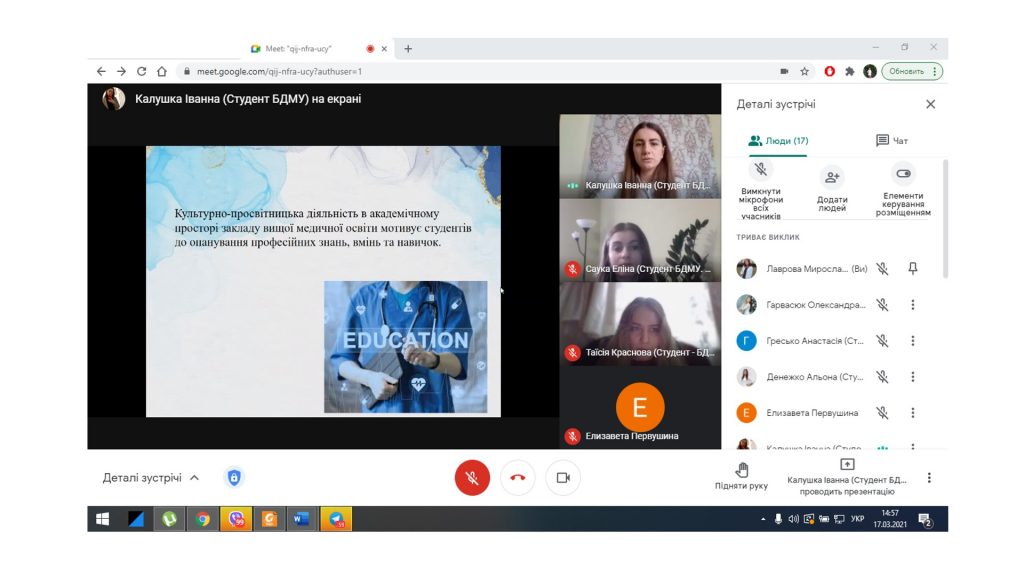Click the browser forward arrow
This screenshot has width=1024, height=576.
pyautogui.click(x=121, y=71)
